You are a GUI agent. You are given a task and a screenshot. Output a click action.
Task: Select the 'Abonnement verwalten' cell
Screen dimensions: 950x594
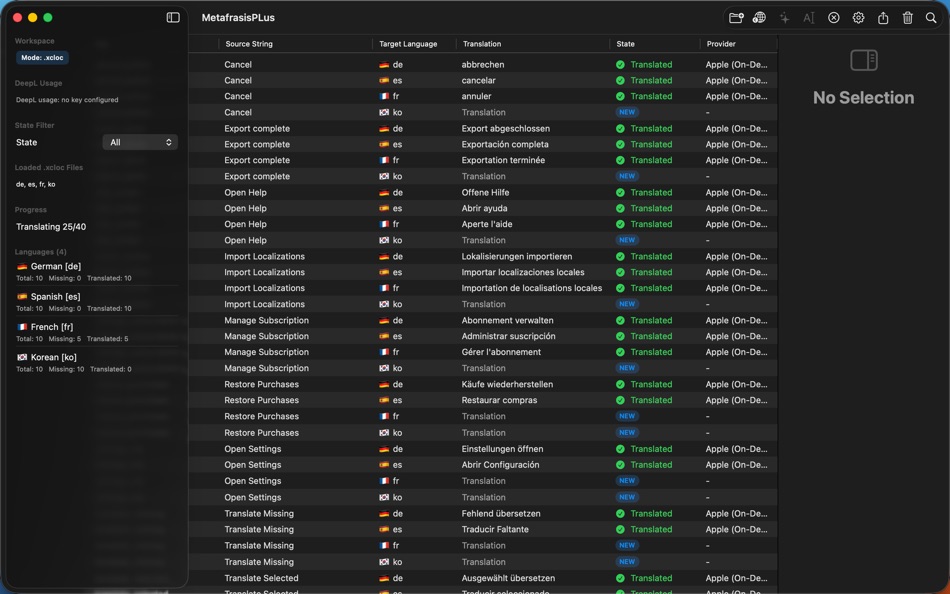(507, 320)
